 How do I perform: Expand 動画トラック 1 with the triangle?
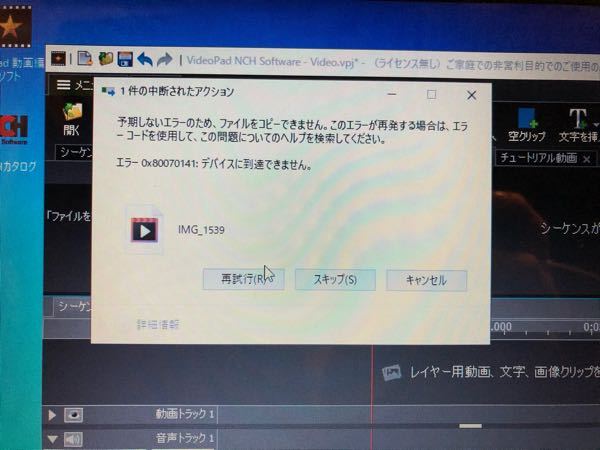(52, 414)
